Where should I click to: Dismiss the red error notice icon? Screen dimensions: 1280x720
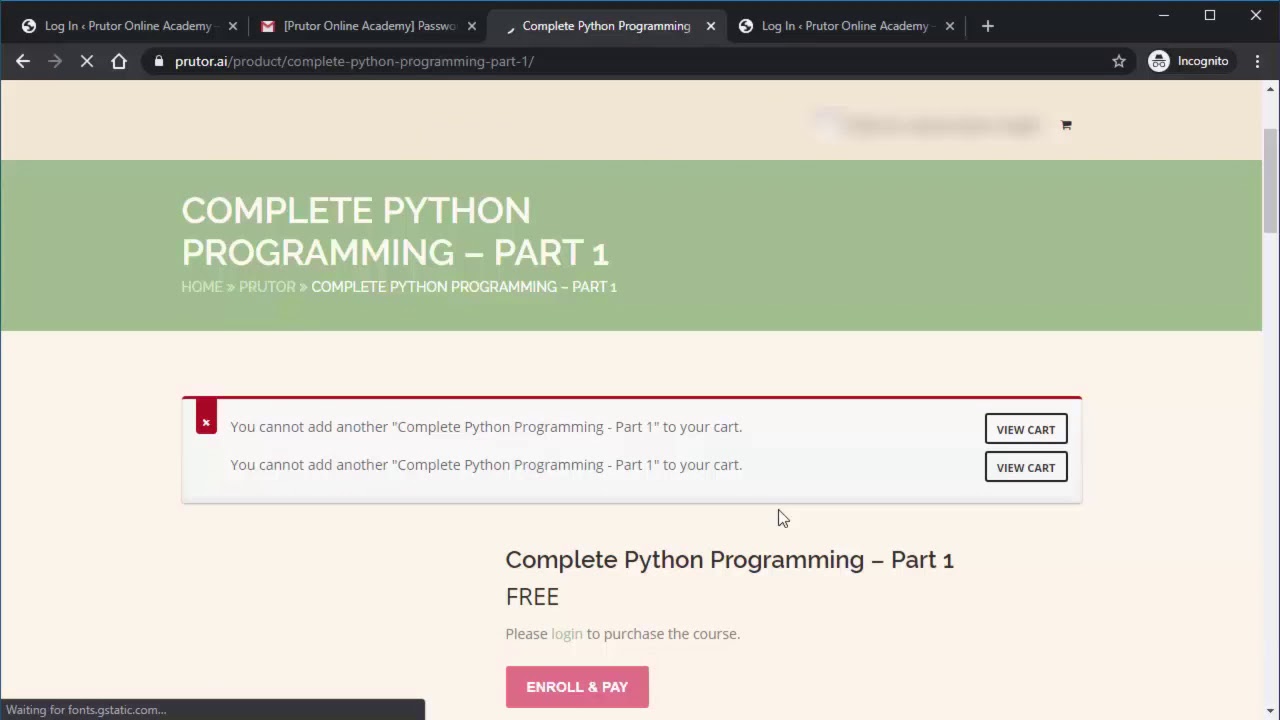[x=206, y=417]
